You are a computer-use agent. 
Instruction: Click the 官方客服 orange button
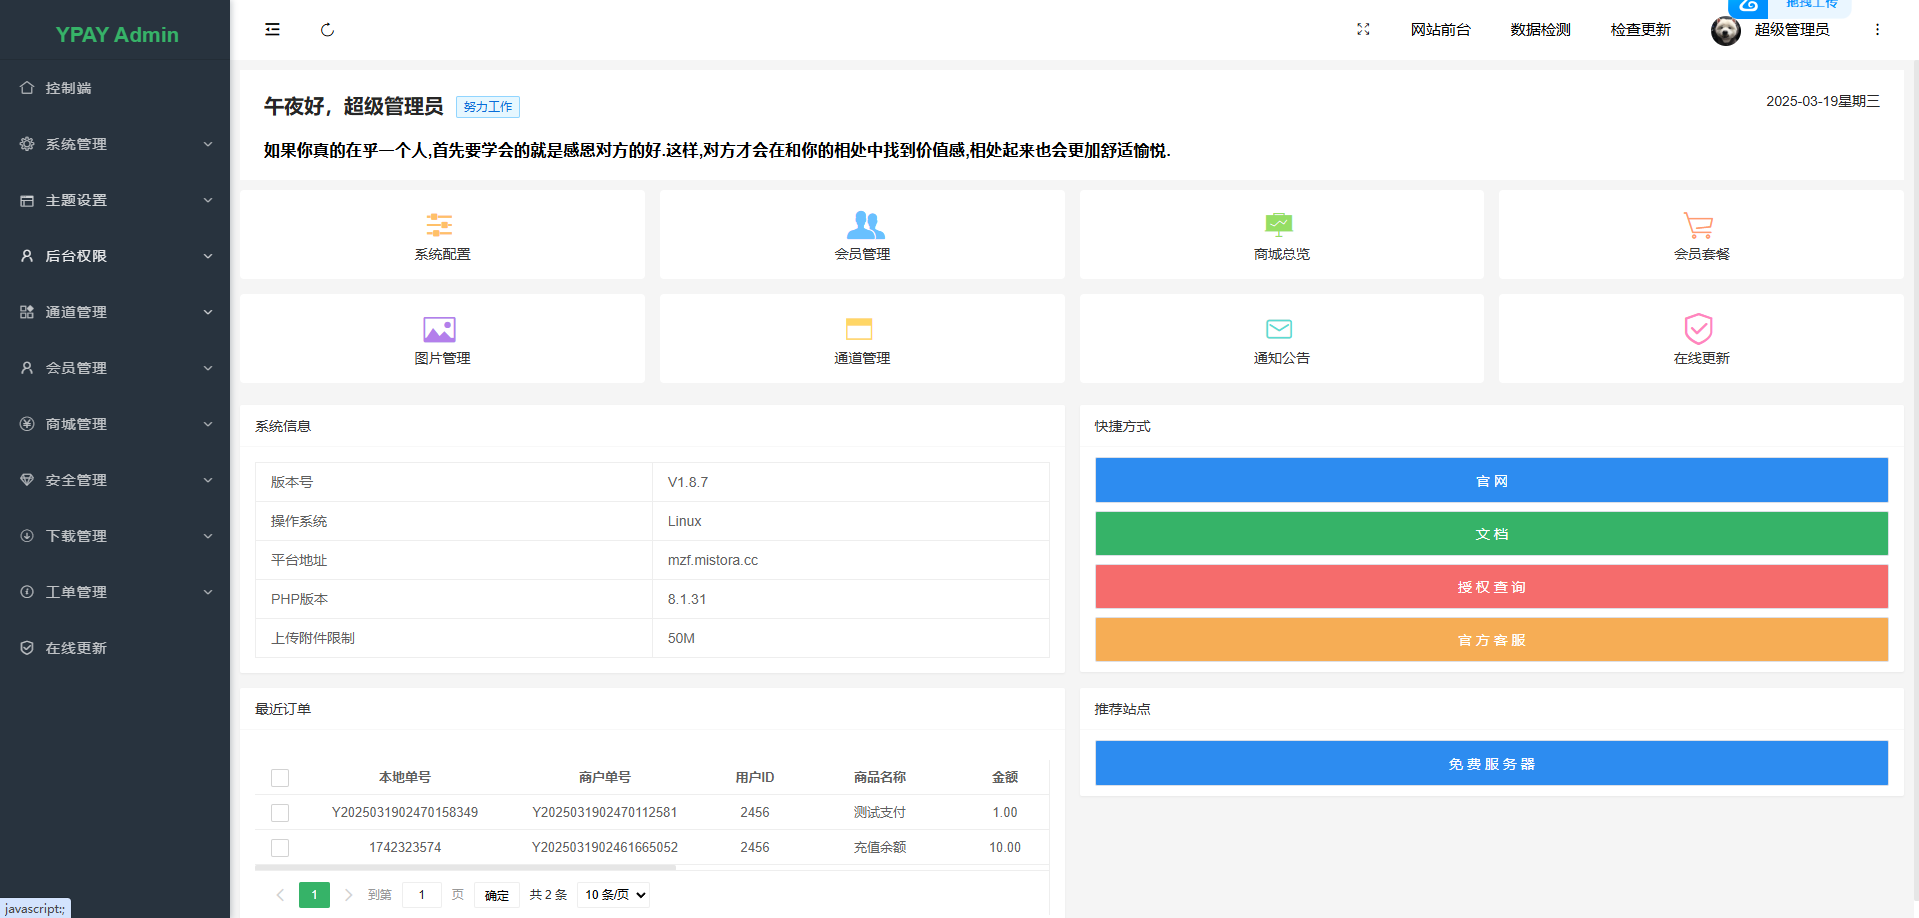click(x=1491, y=640)
